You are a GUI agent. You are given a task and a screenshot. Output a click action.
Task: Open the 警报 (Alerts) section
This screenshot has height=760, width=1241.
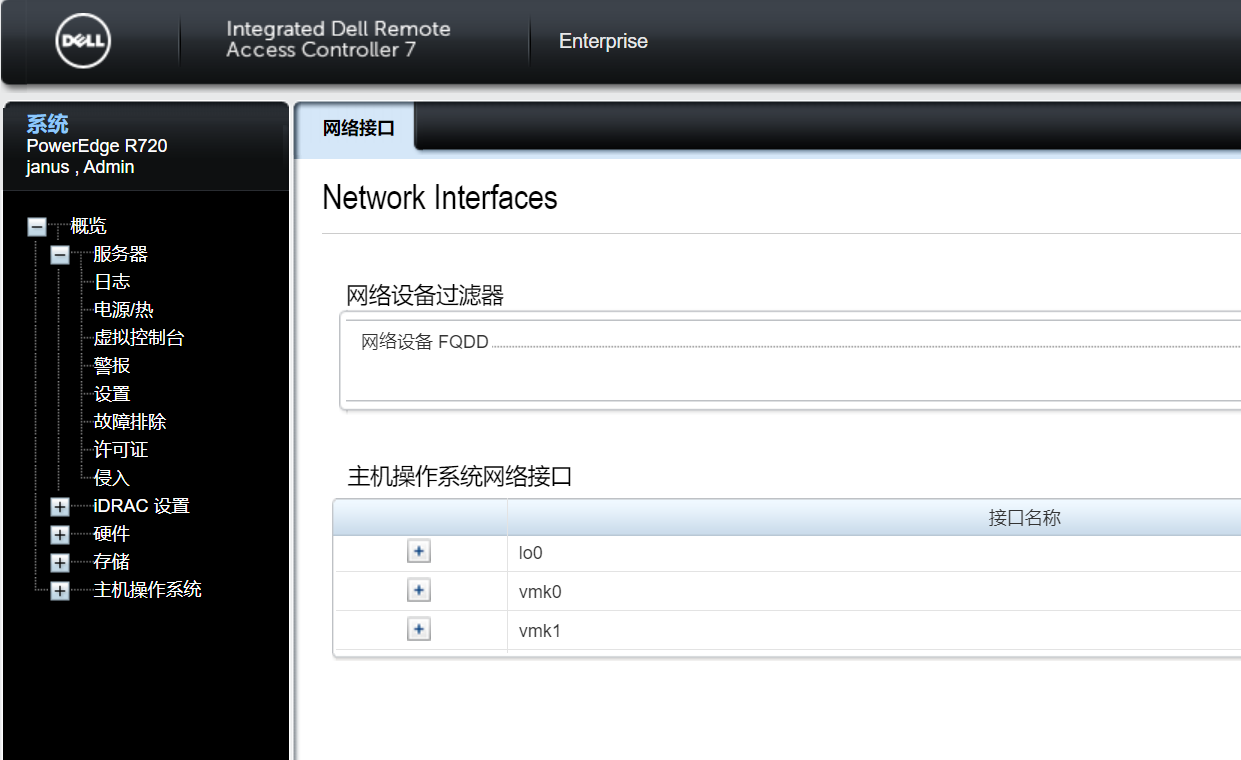110,365
